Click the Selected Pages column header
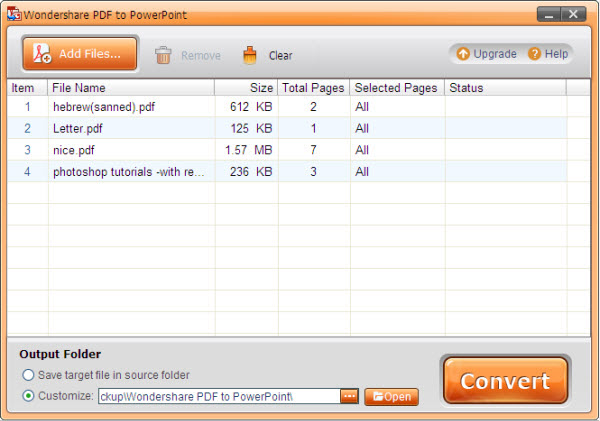Screen dimensions: 600x421 (397, 88)
